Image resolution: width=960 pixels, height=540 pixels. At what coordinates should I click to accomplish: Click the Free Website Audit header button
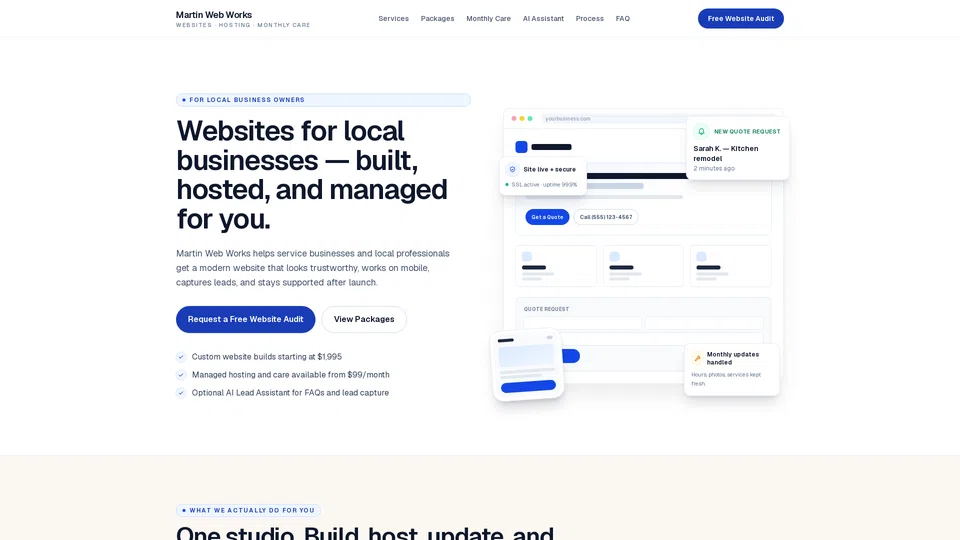click(x=740, y=18)
